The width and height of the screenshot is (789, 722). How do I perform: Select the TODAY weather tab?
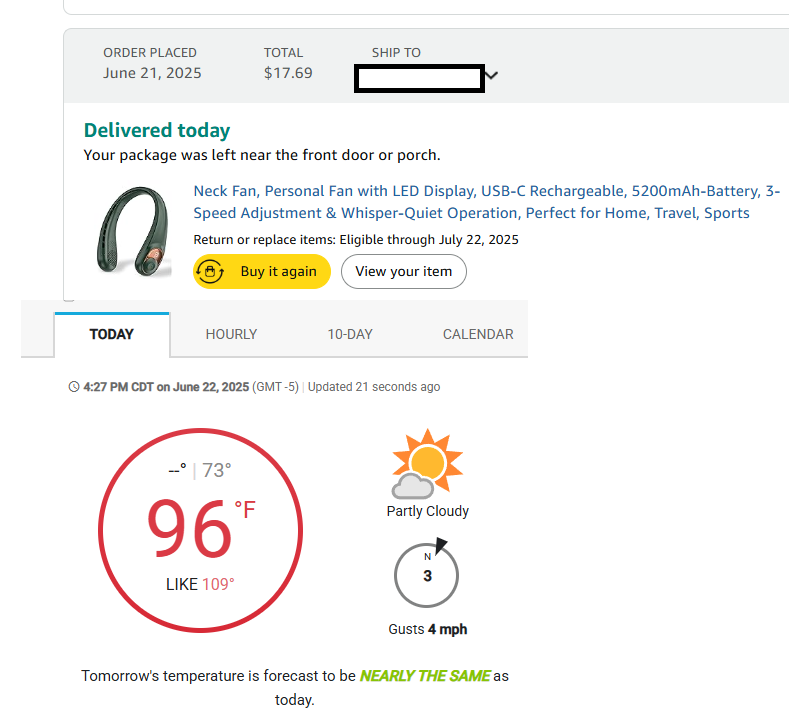112,335
